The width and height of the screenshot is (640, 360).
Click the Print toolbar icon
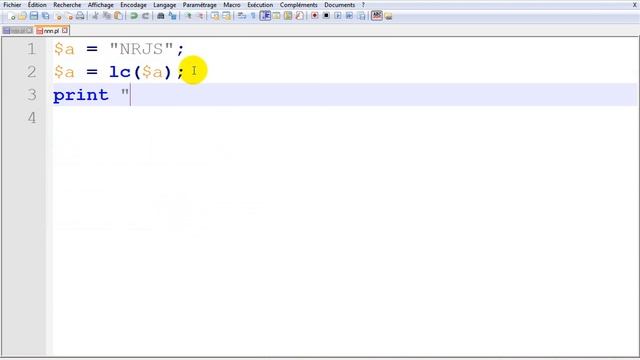point(80,16)
